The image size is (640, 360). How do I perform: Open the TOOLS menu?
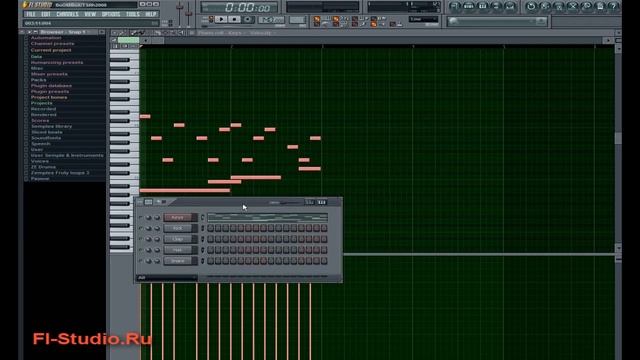pyautogui.click(x=133, y=14)
